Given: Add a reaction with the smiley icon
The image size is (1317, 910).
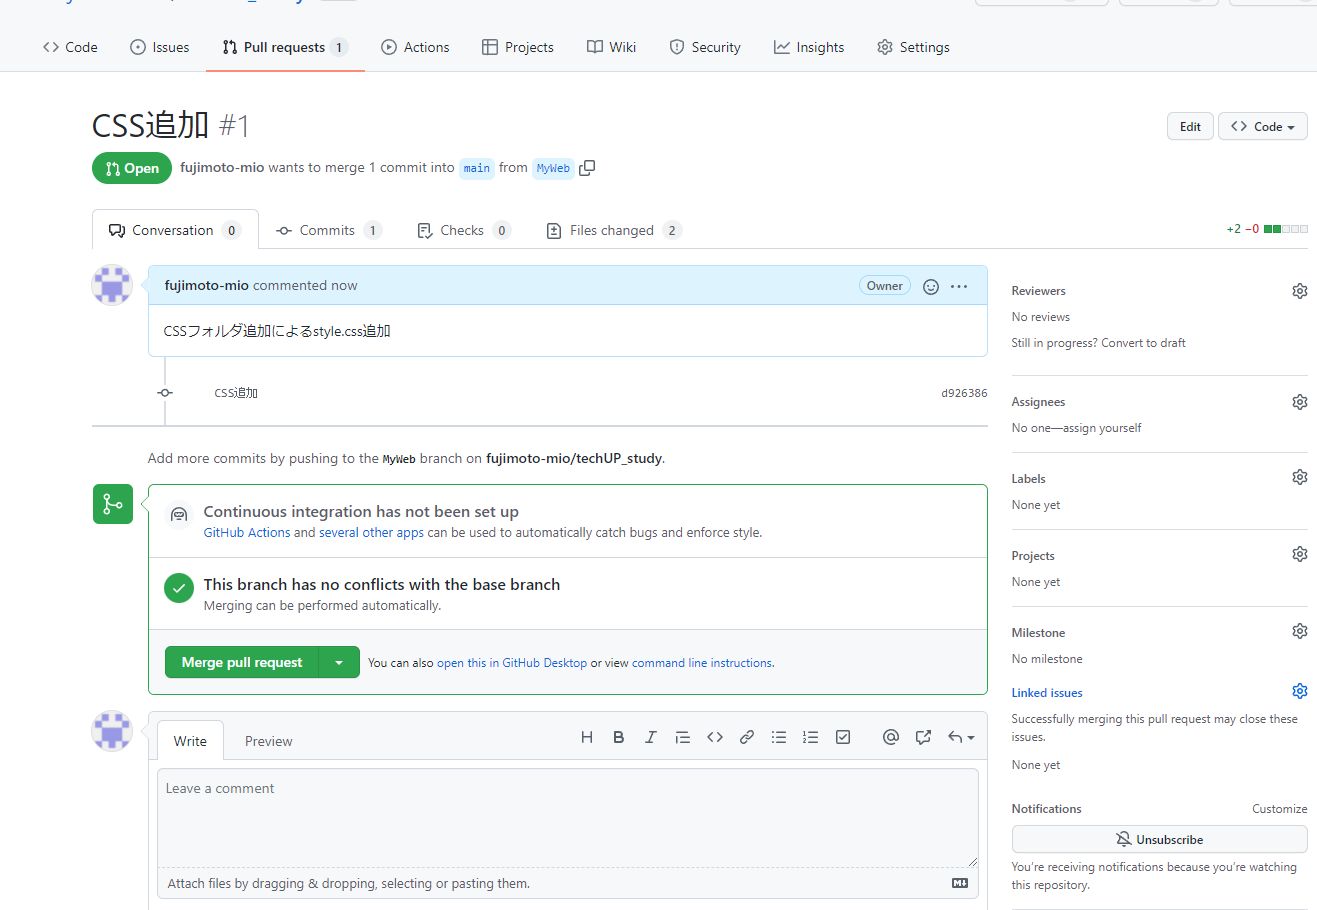Looking at the screenshot, I should click(x=931, y=287).
